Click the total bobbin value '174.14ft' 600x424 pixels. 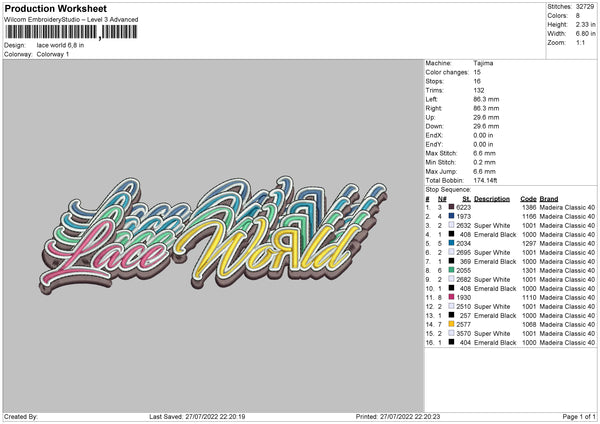point(485,180)
